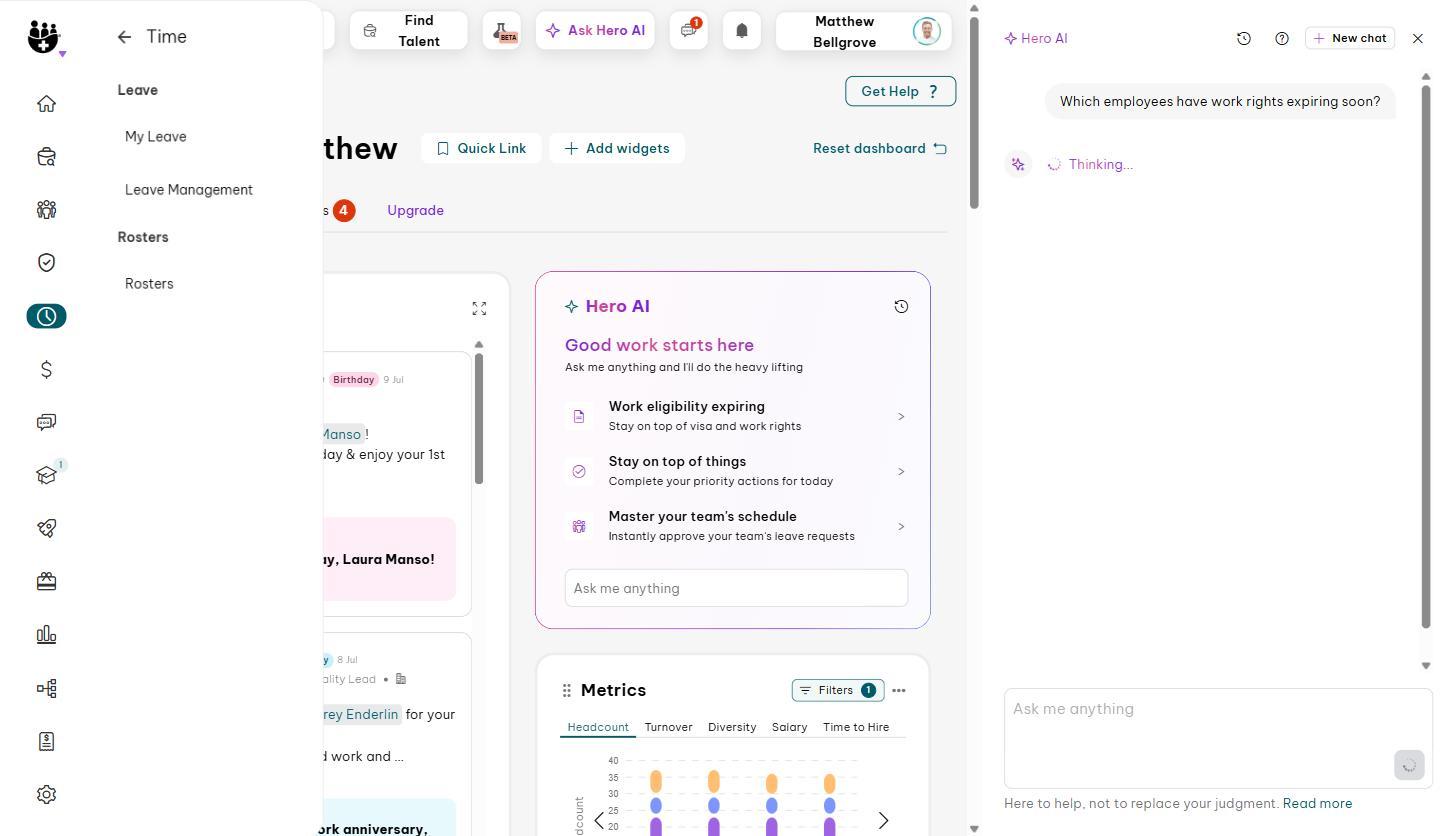Open the Metrics Filters dropdown

tap(838, 690)
